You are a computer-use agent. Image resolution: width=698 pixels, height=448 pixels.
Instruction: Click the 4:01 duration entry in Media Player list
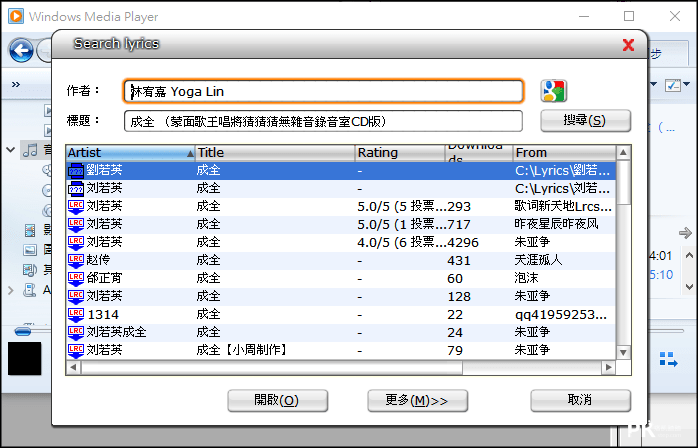click(x=660, y=256)
